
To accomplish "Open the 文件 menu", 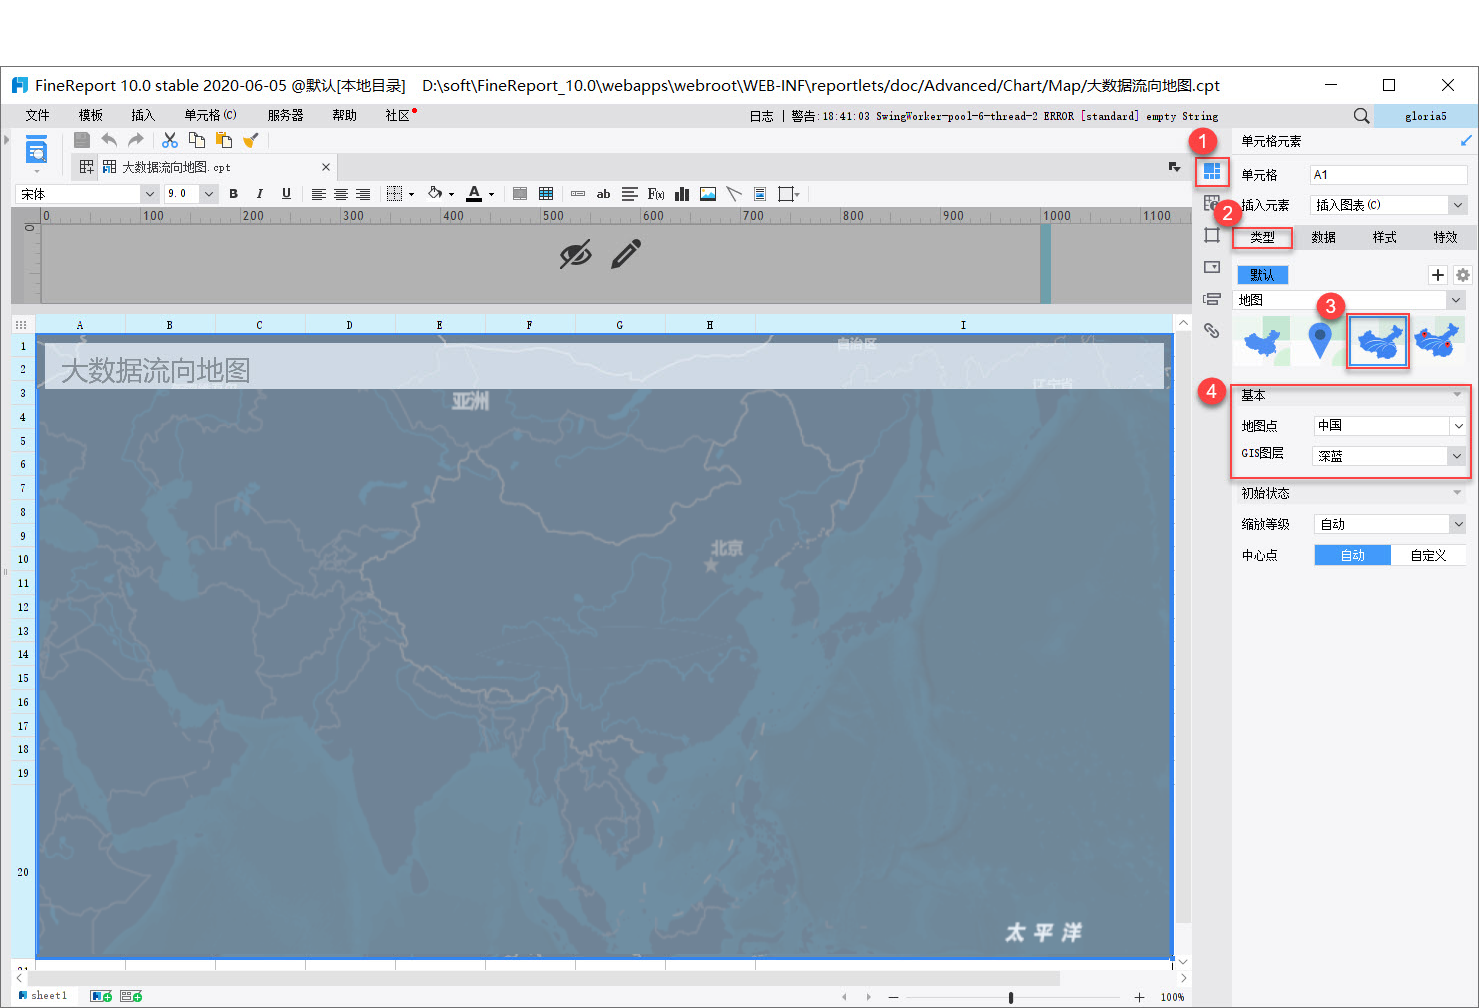I will point(38,116).
